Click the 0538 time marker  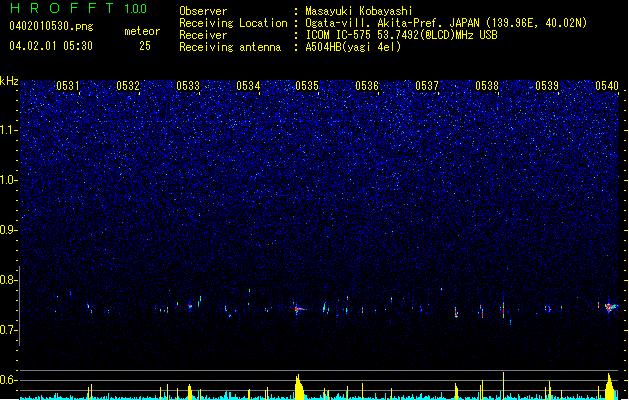487,86
